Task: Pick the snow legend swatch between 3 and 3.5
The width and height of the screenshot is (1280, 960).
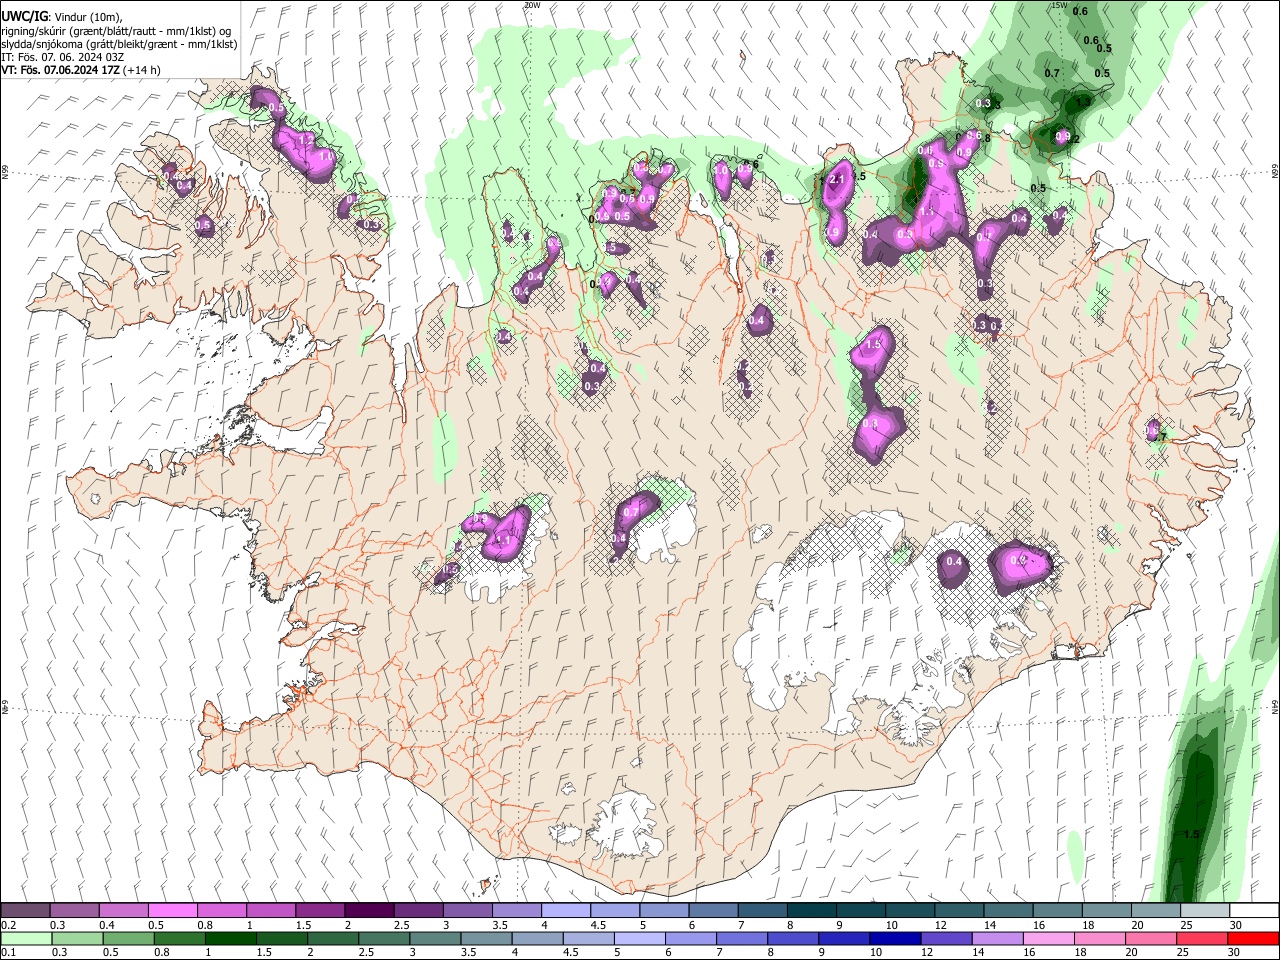Action: (x=467, y=910)
